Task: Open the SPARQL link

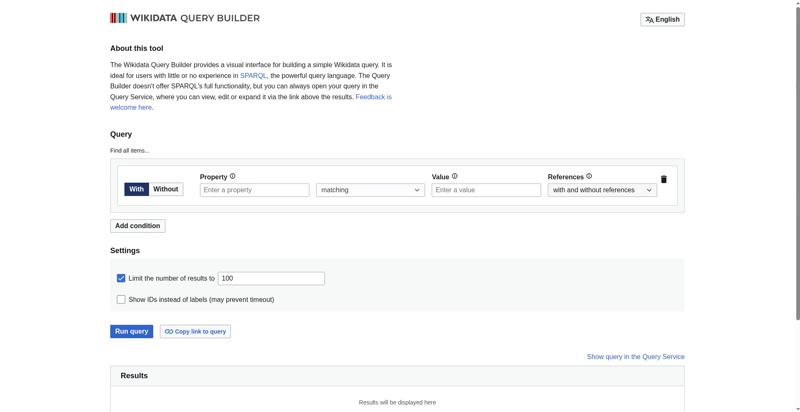Action: [x=254, y=75]
